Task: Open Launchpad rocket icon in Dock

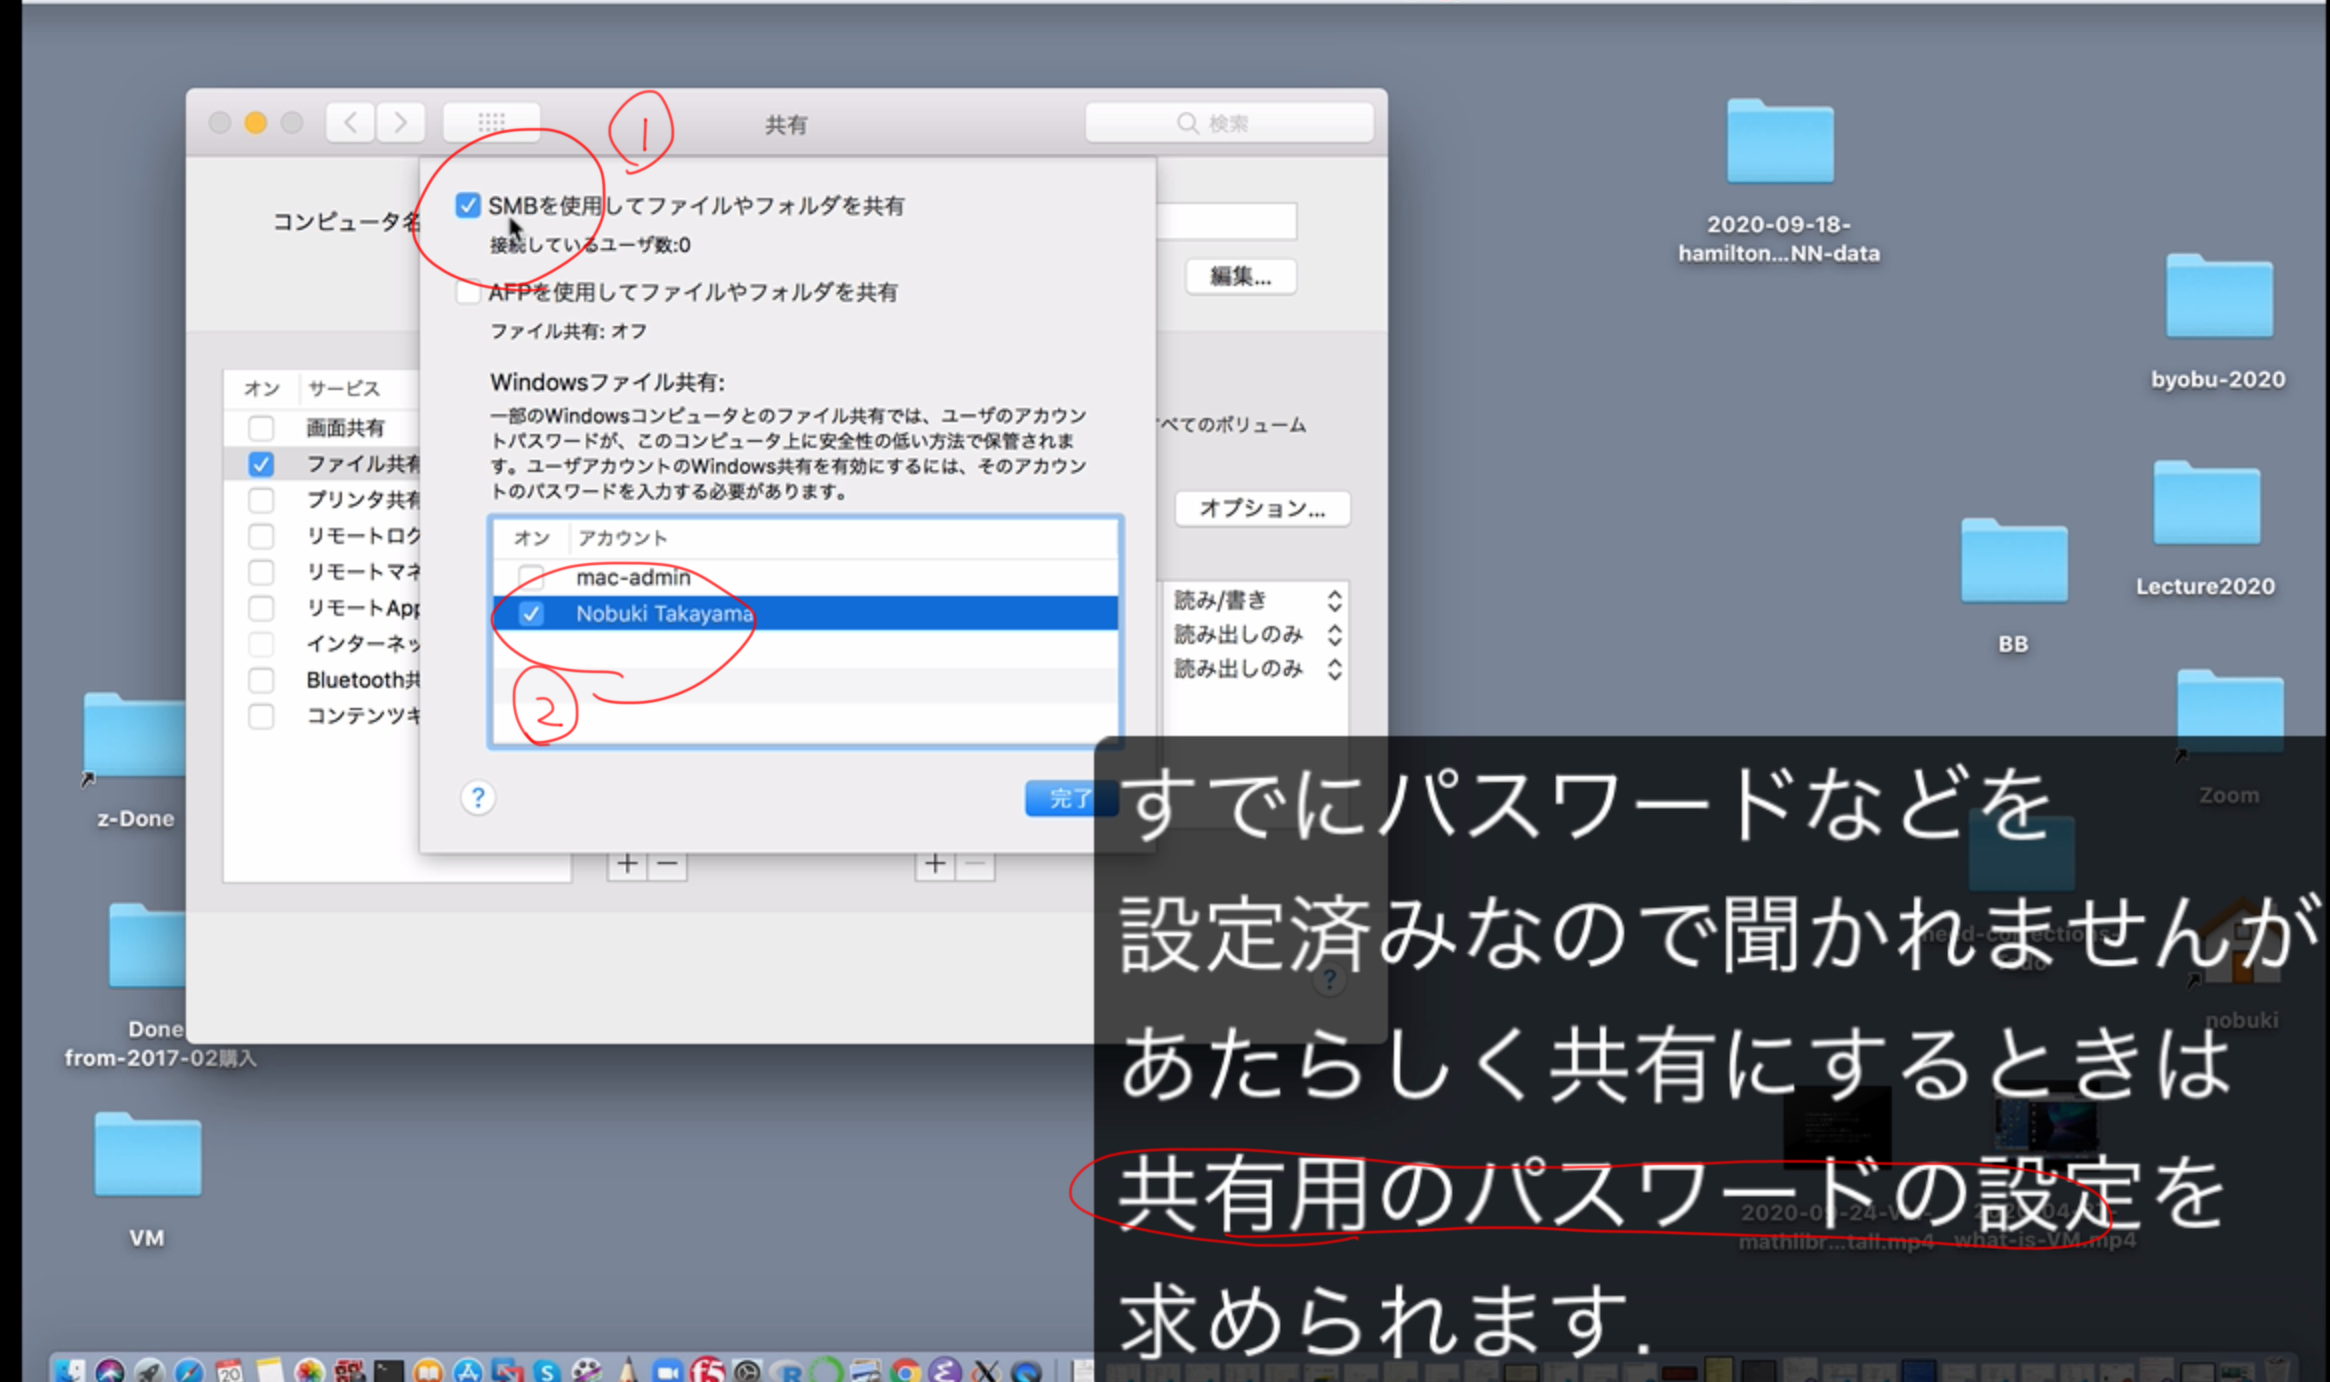Action: pyautogui.click(x=150, y=1370)
